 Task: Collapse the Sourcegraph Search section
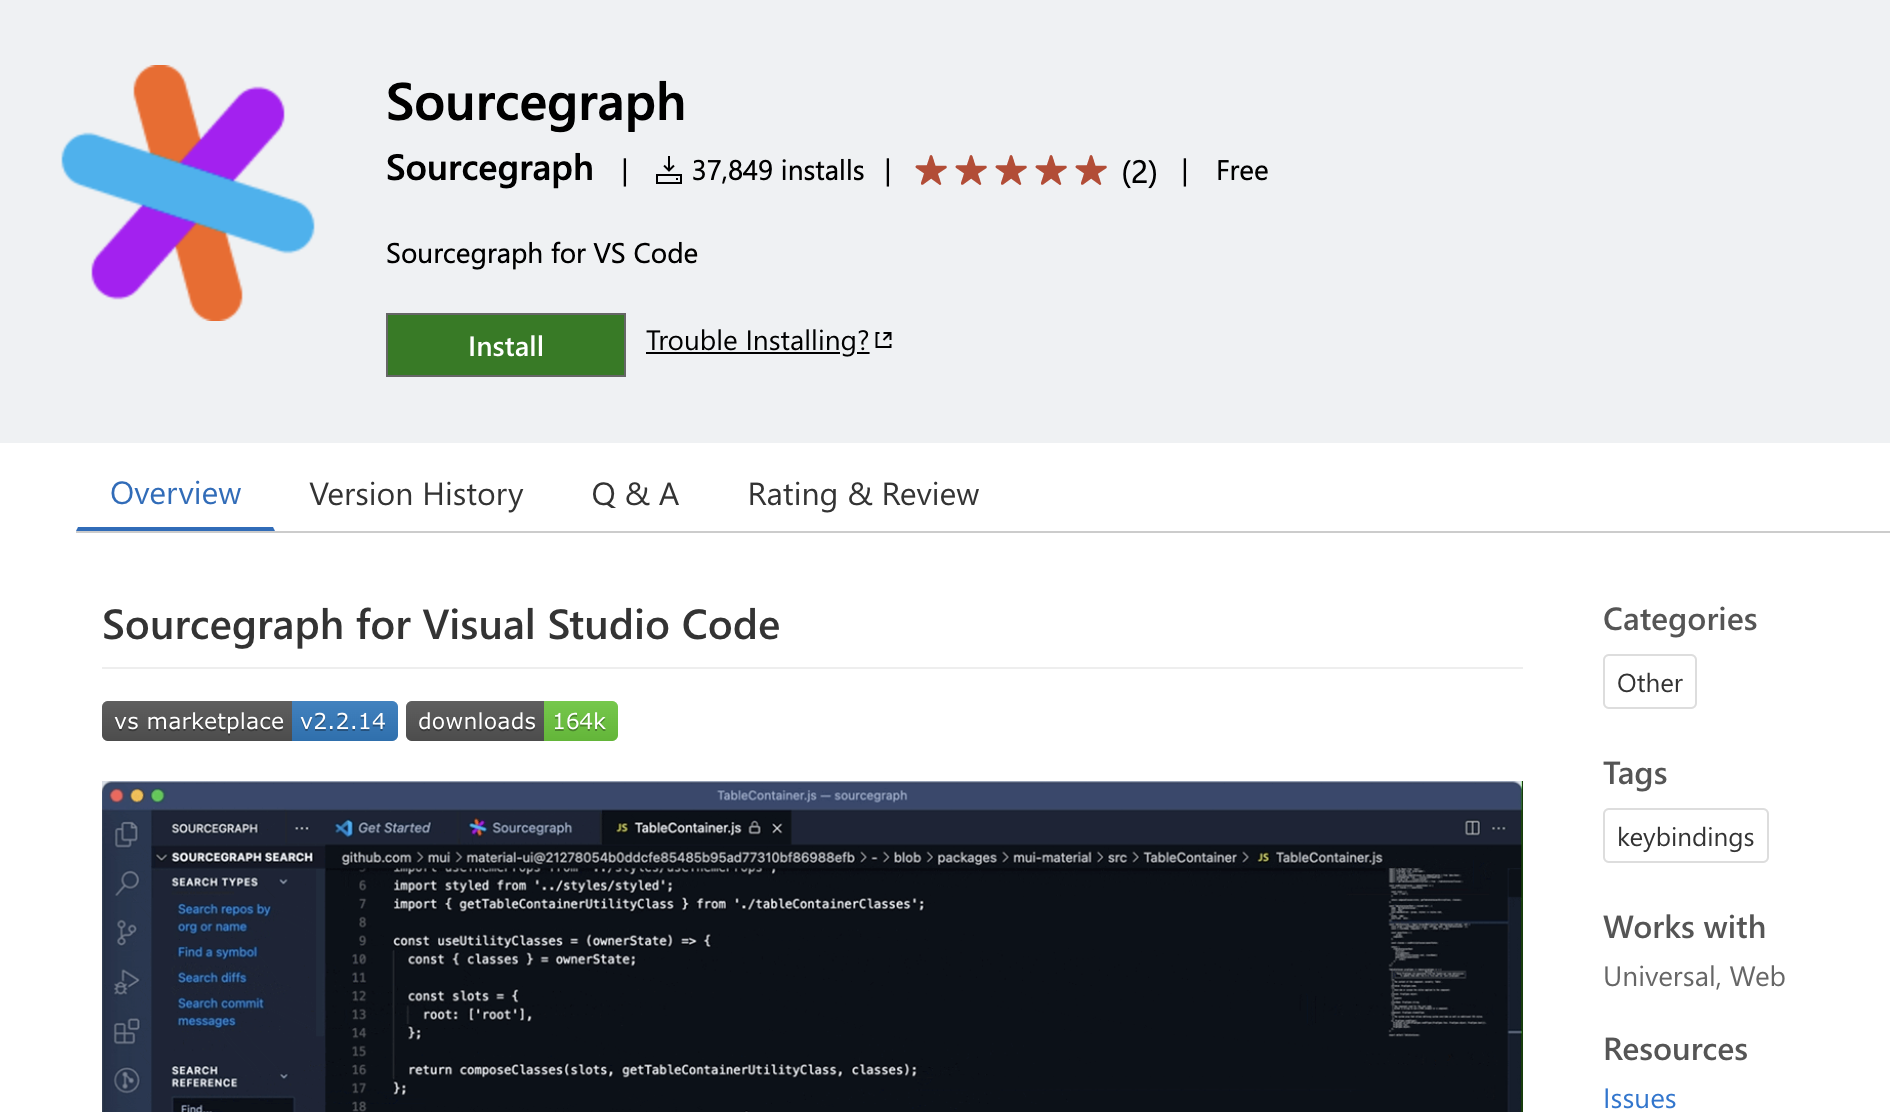[161, 857]
